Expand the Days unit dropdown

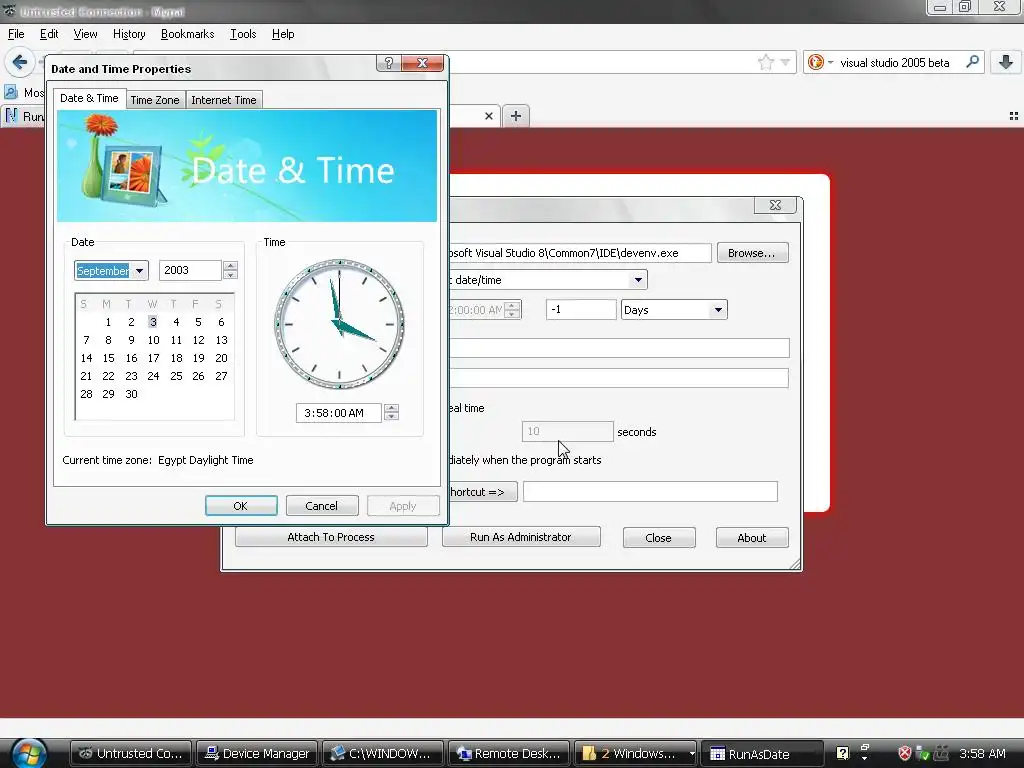tap(718, 310)
